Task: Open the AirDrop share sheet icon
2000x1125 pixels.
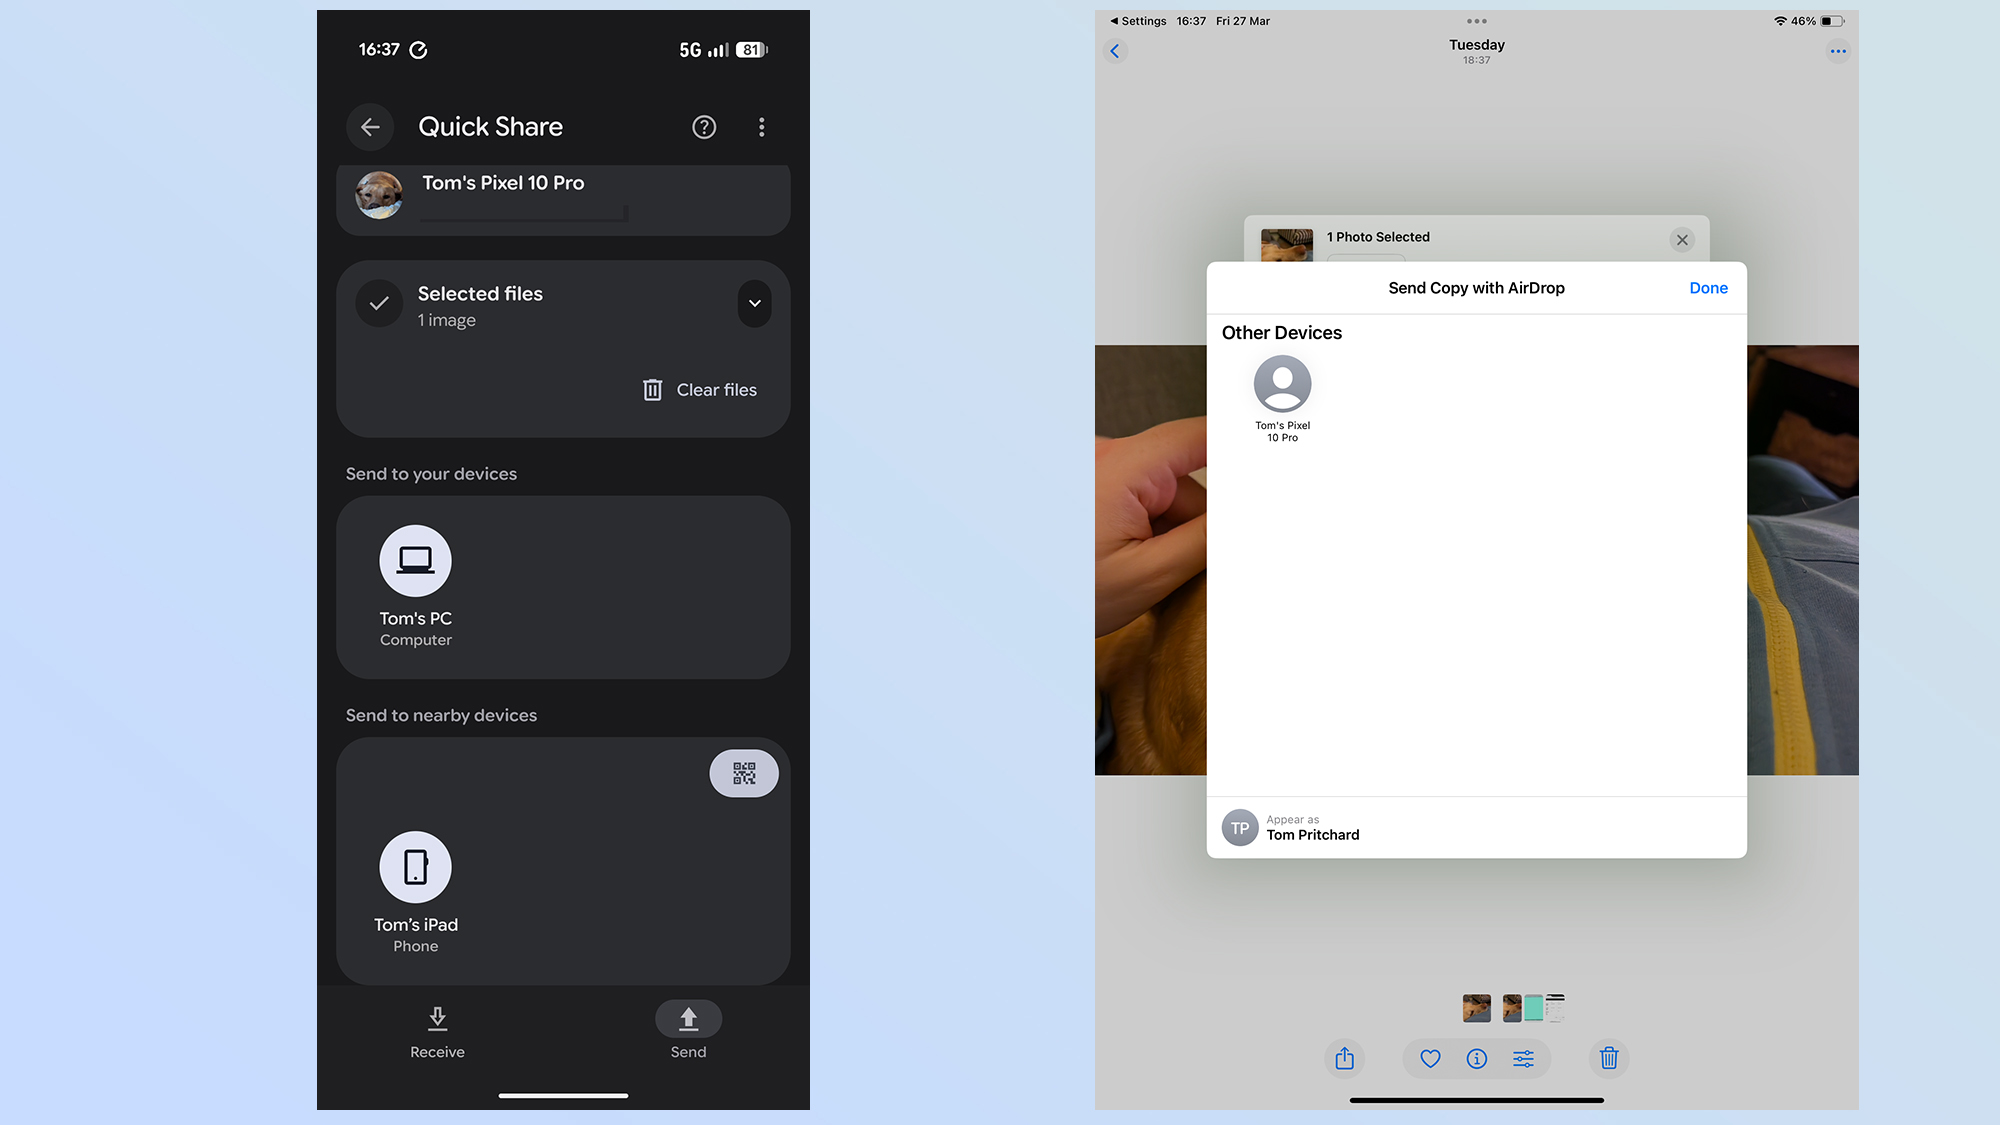Action: pos(1344,1058)
